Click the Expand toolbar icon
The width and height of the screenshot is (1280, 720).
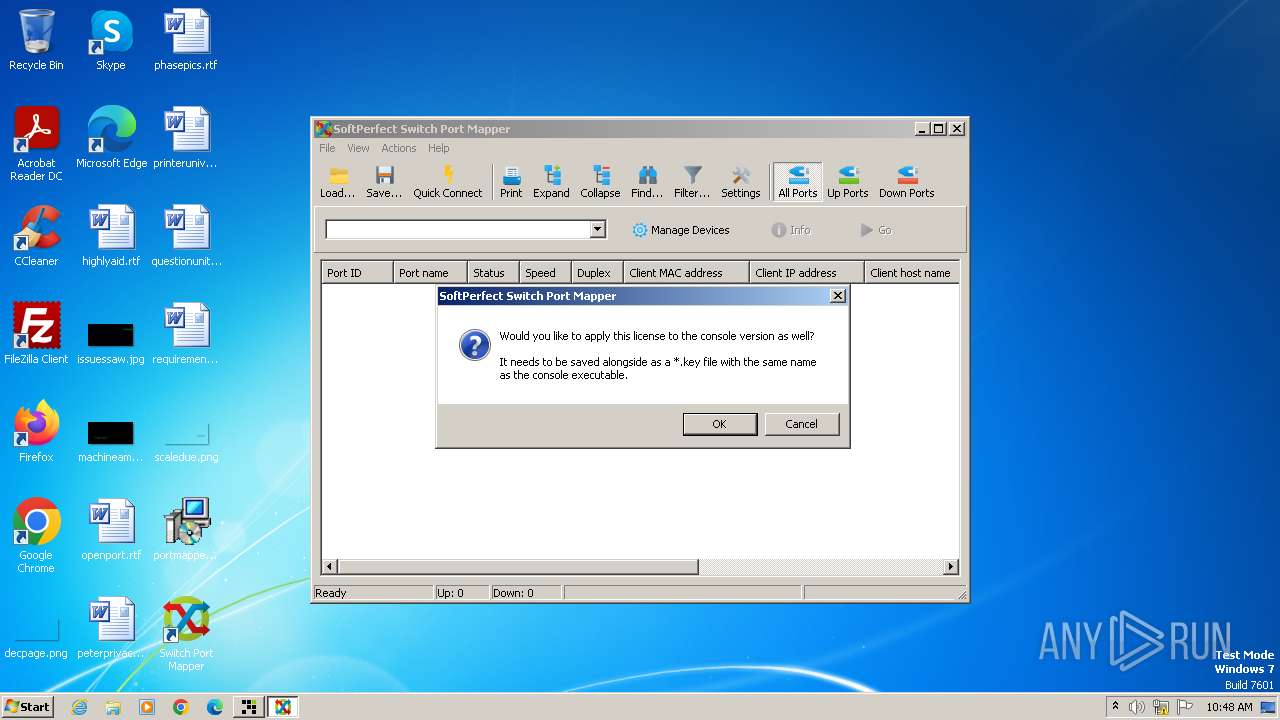click(551, 182)
